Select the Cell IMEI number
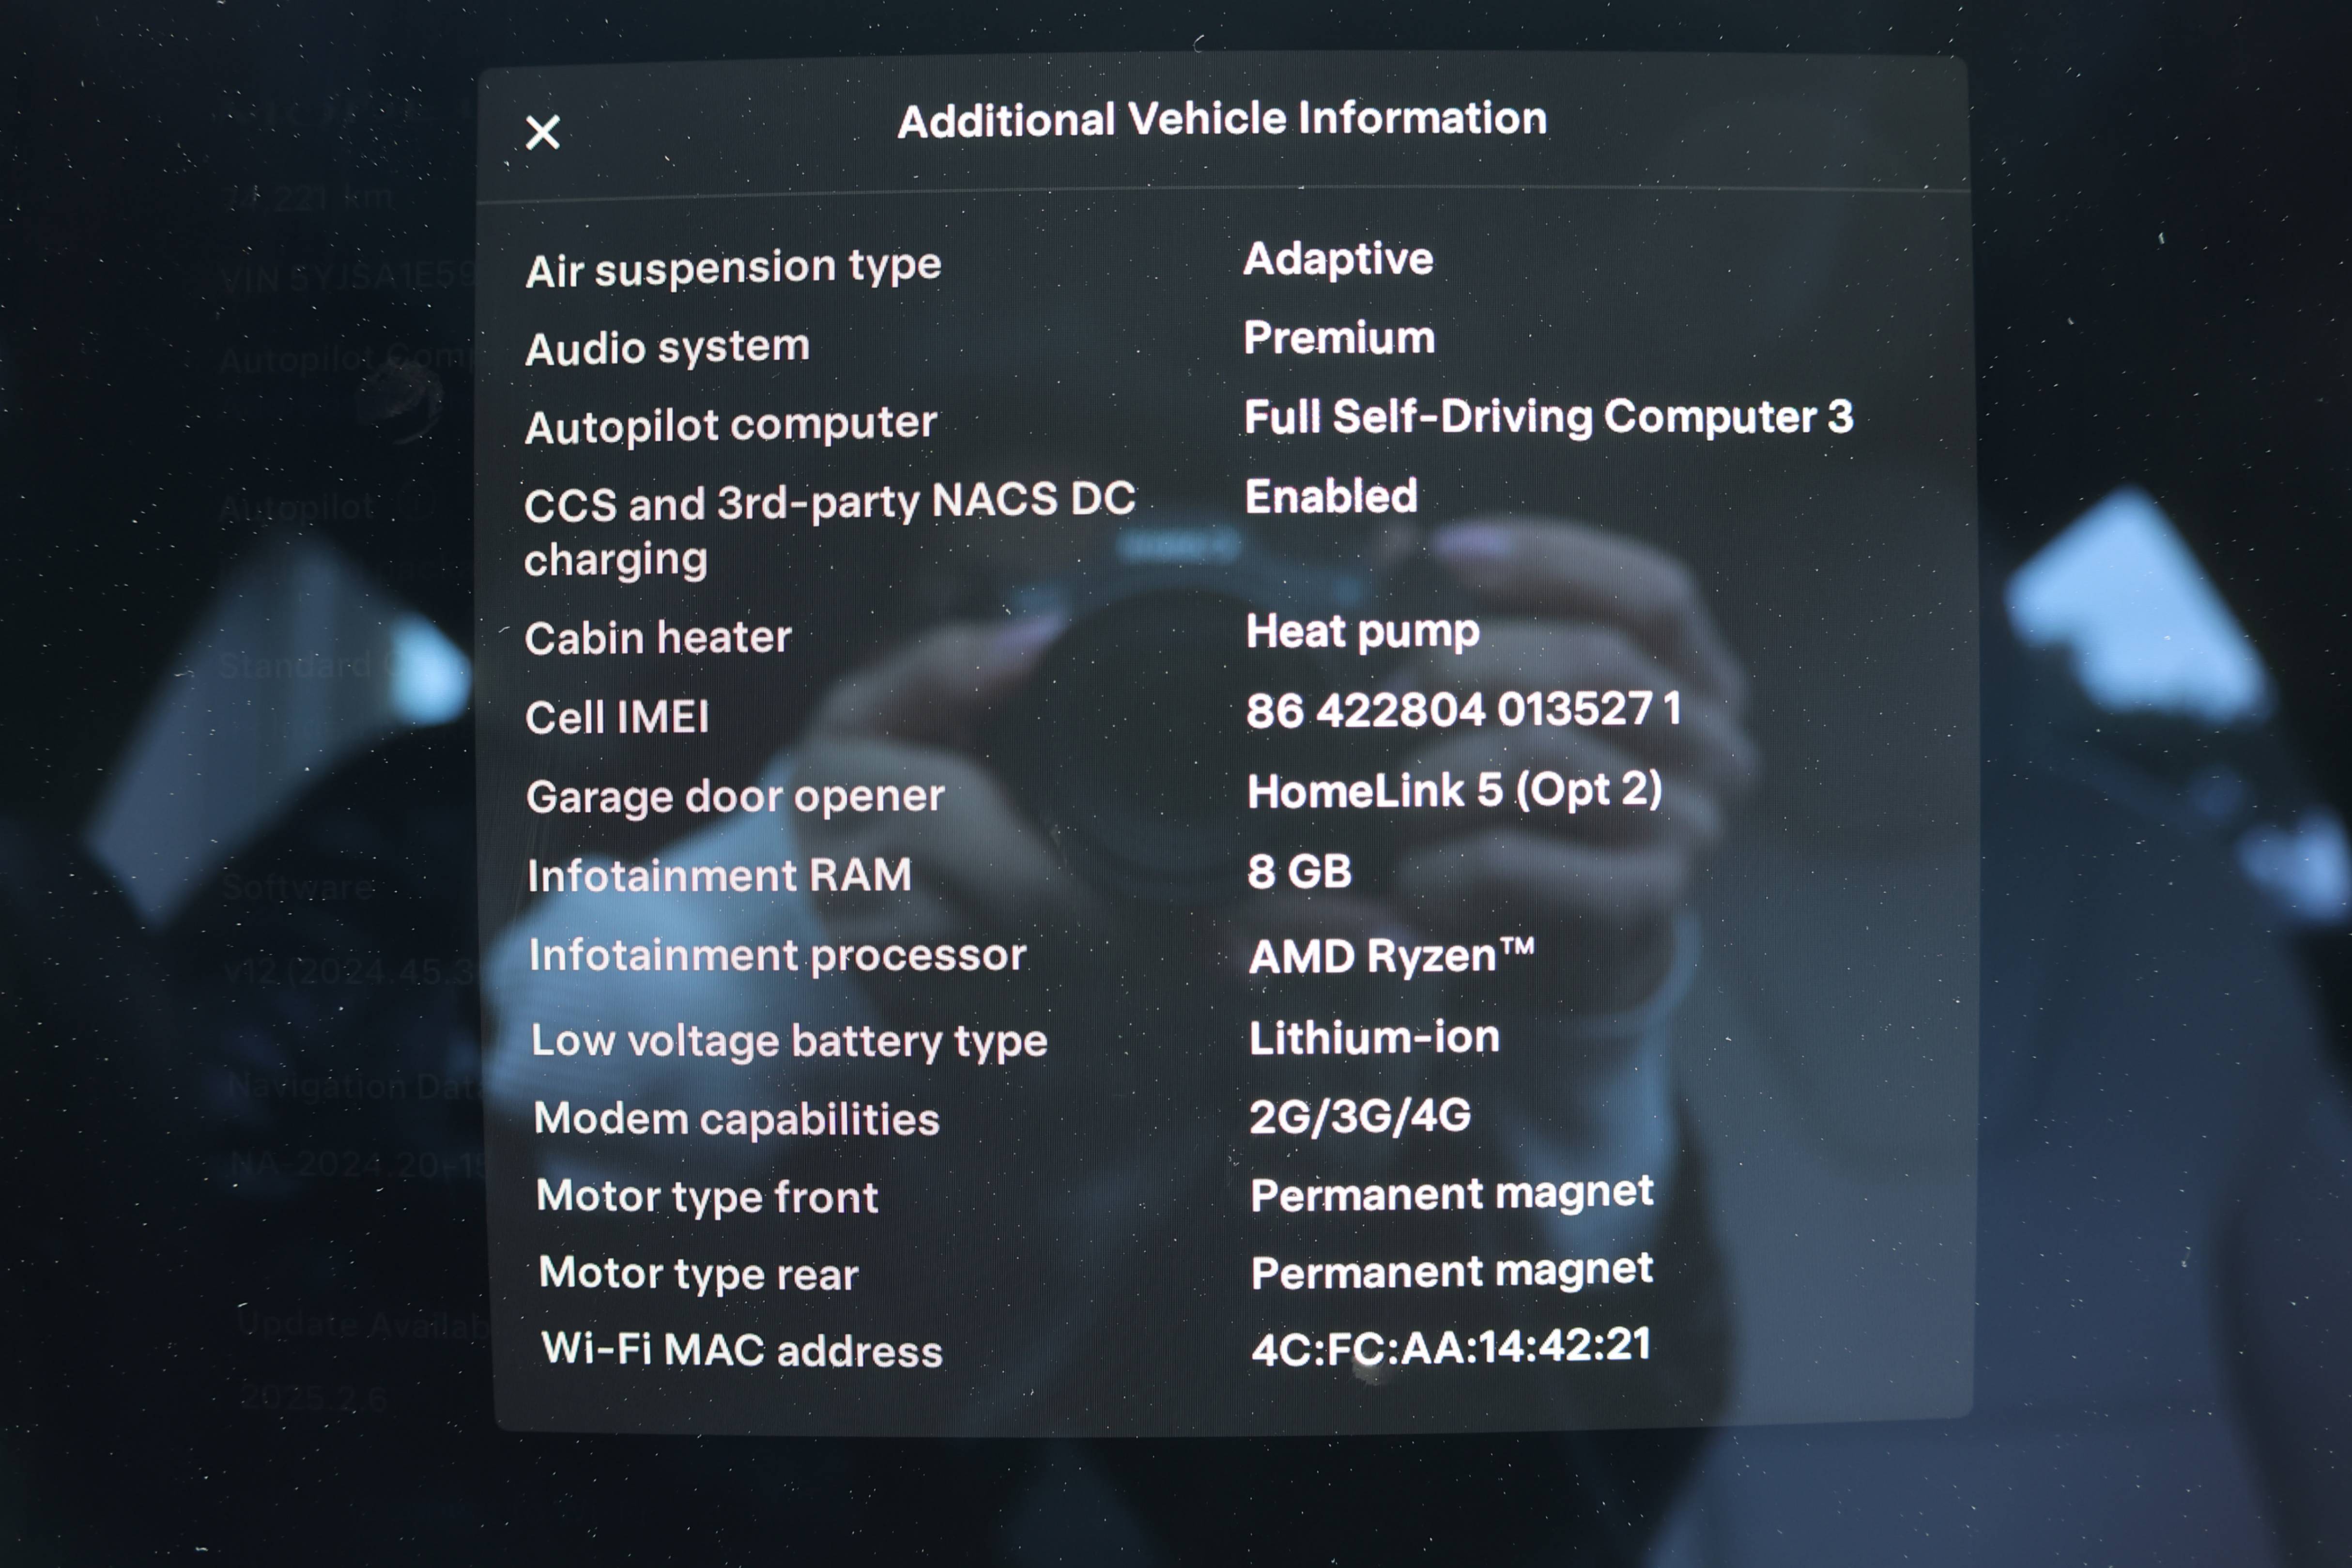This screenshot has width=2352, height=1568. [1462, 711]
